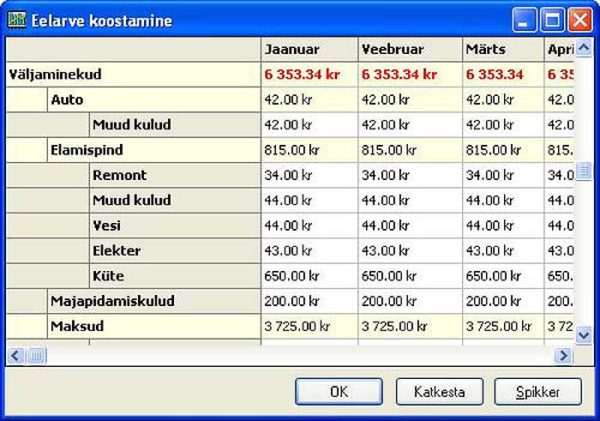Image resolution: width=600 pixels, height=421 pixels.
Task: Select the Remont subcategory row
Action: point(119,175)
